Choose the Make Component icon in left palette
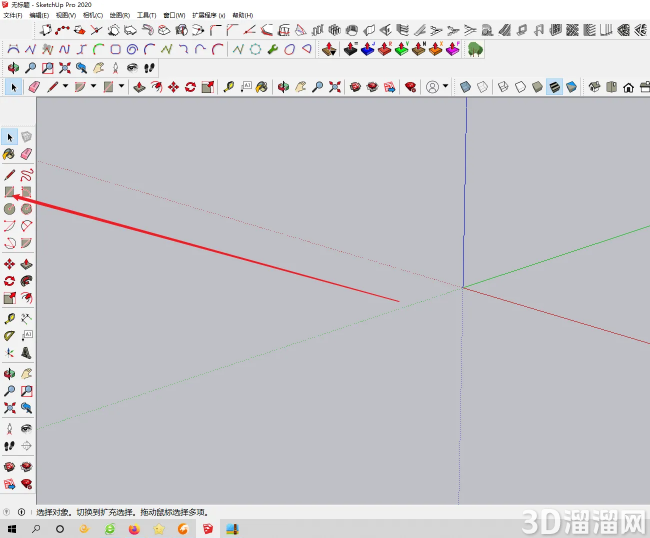The image size is (650, 538). pos(26,137)
